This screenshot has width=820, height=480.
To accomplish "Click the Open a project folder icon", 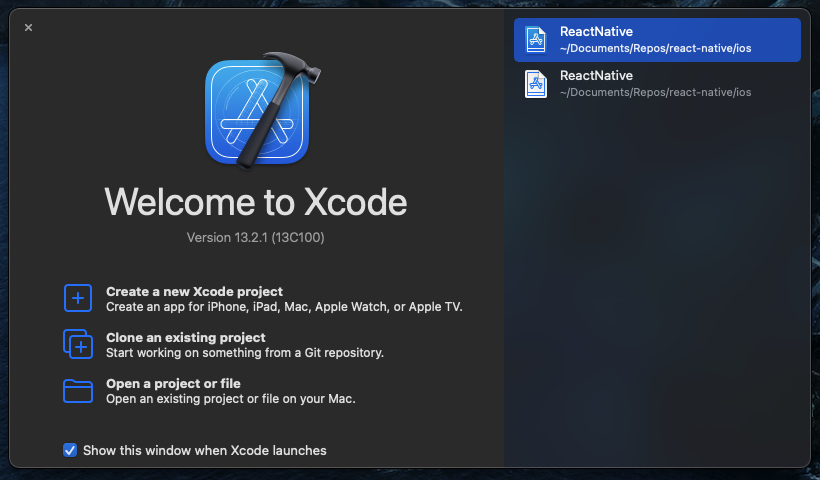I will 78,391.
